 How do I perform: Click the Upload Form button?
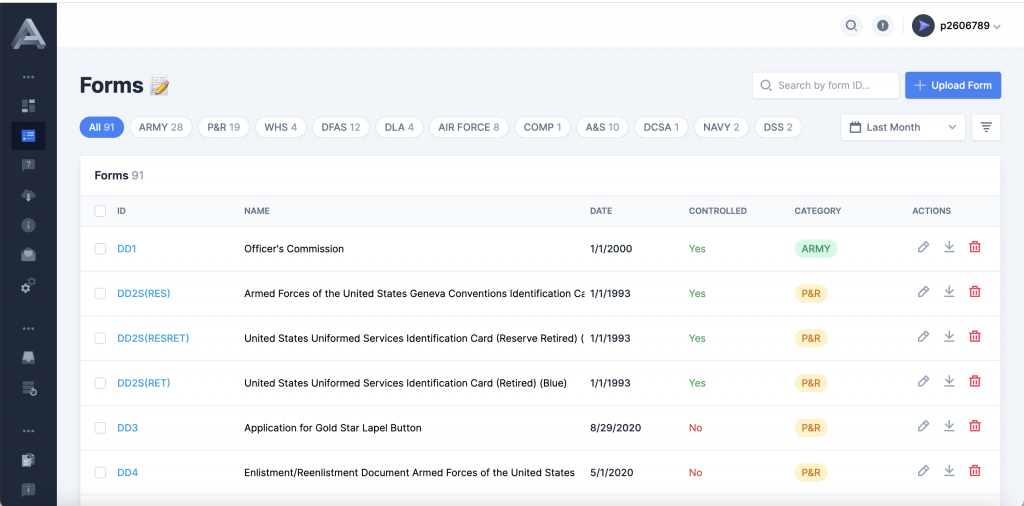click(x=953, y=86)
